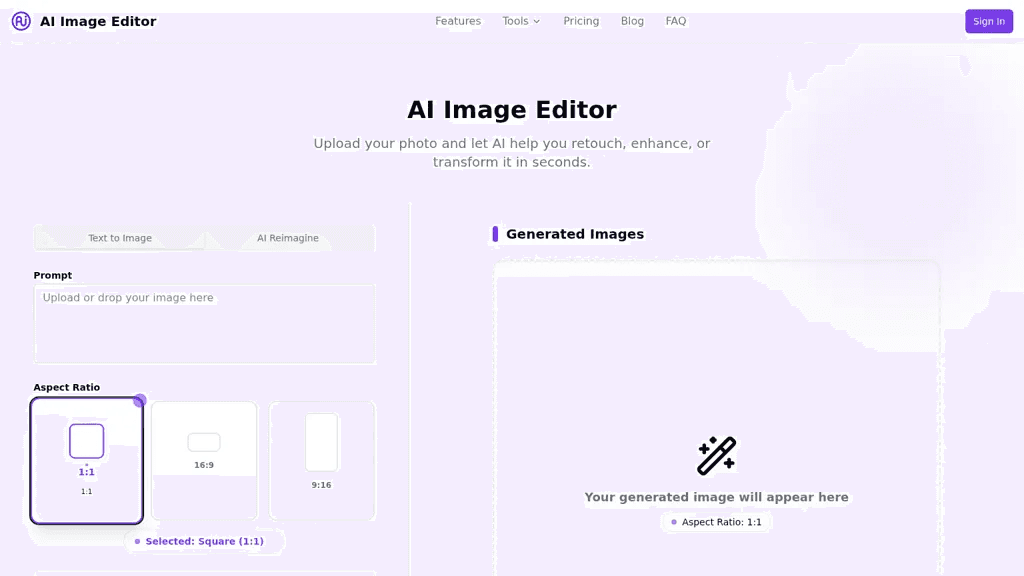The height and width of the screenshot is (576, 1024).
Task: Expand the Tools dropdown menu
Action: (521, 21)
